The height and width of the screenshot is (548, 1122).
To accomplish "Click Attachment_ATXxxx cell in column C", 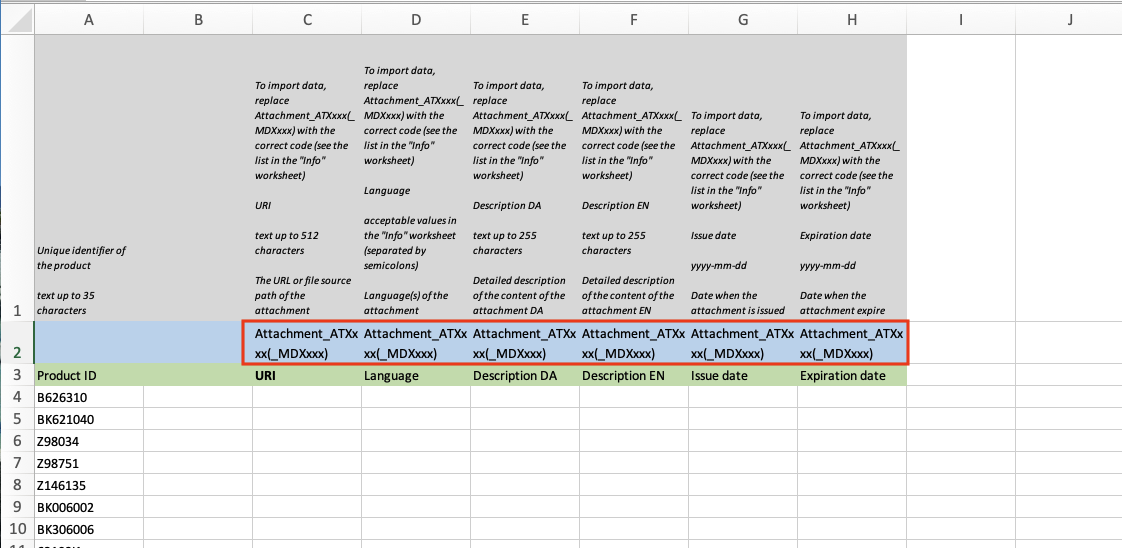I will tap(307, 343).
